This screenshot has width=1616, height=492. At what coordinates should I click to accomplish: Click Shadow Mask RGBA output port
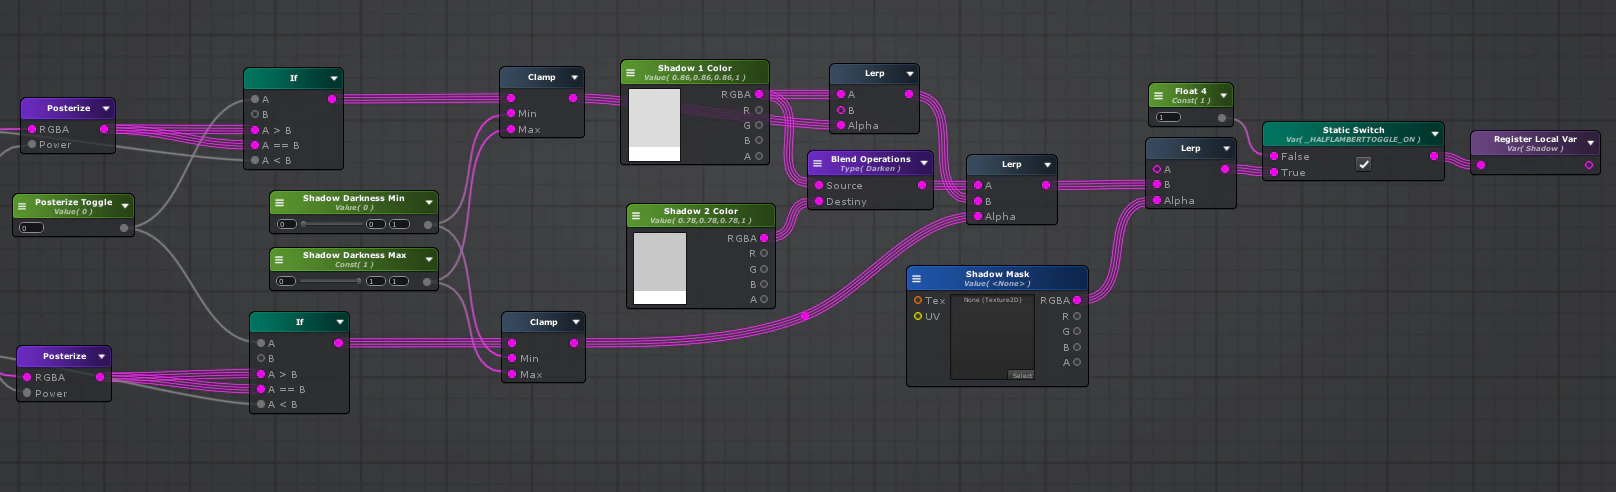(1077, 300)
